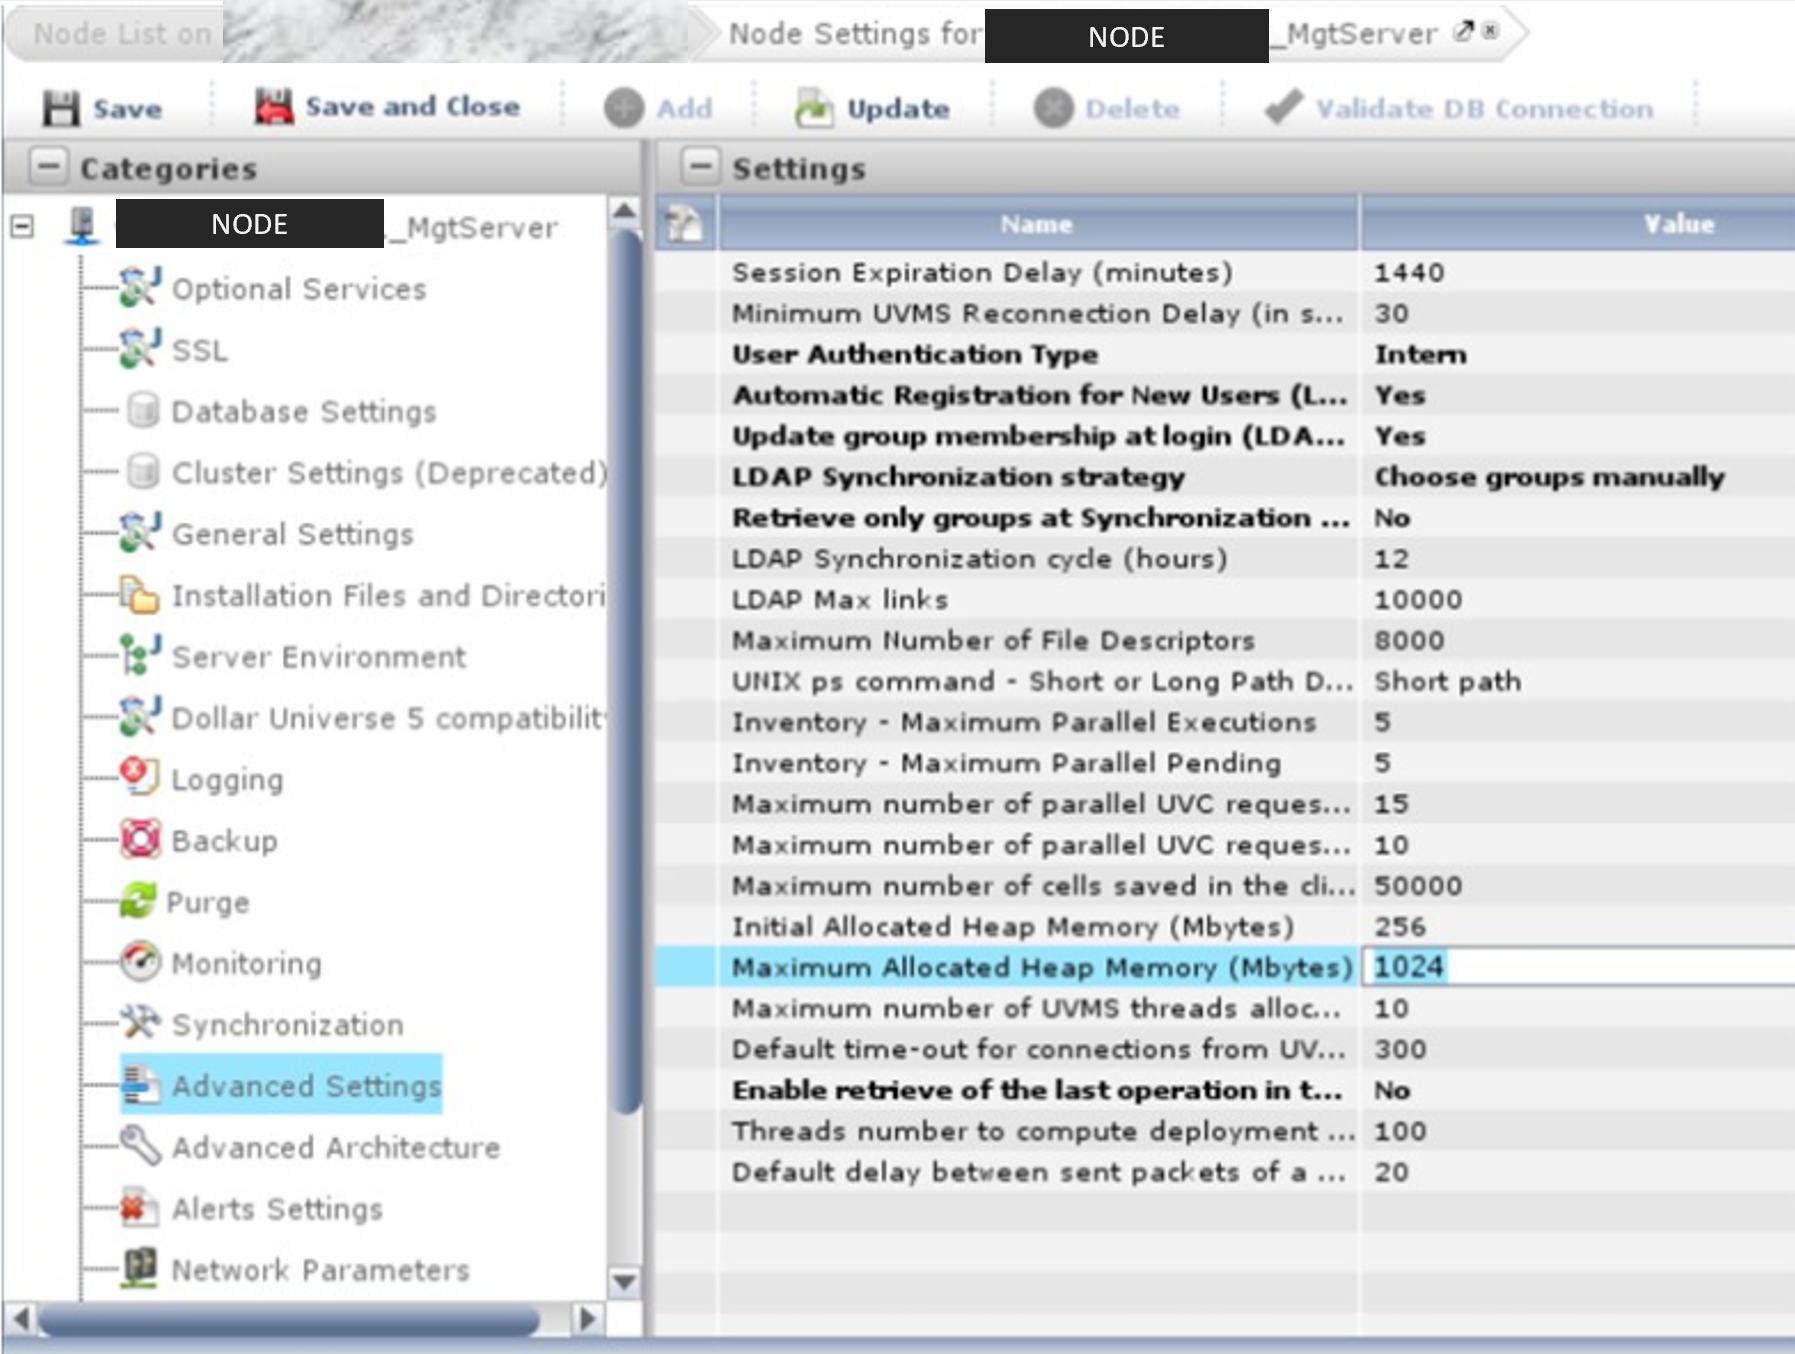1795x1354 pixels.
Task: Open Advanced Architecture category
Action: (x=335, y=1147)
